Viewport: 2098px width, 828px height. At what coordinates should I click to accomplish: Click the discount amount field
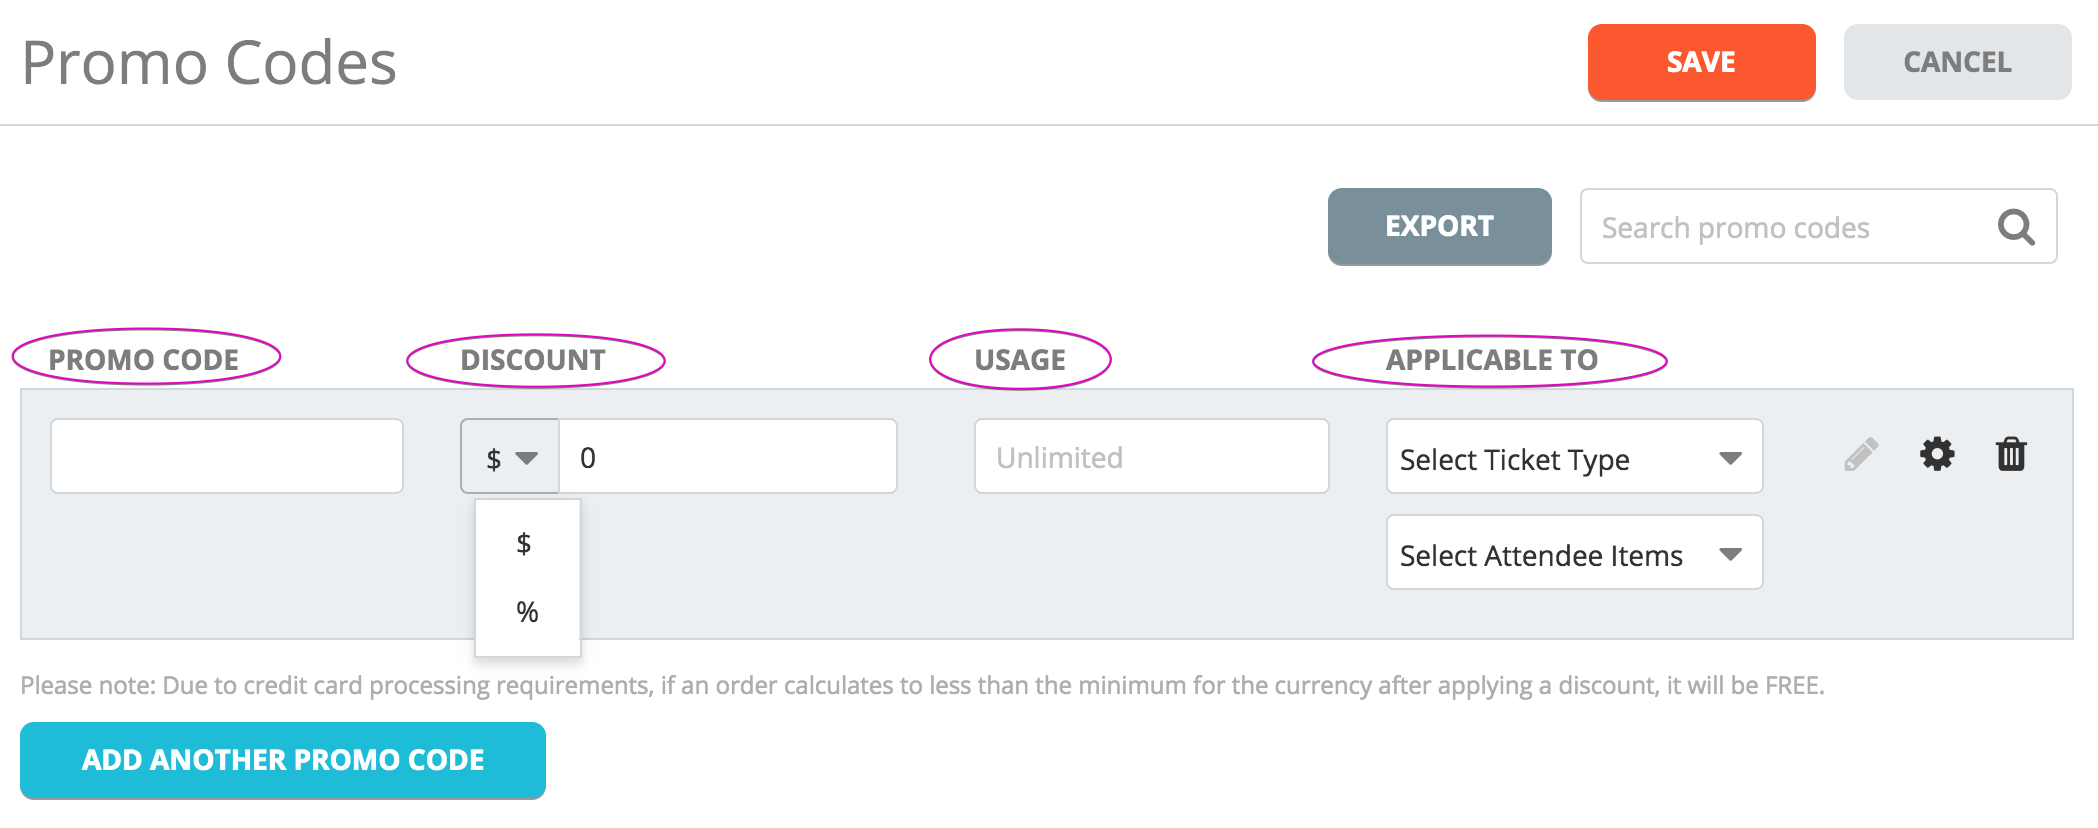[728, 456]
